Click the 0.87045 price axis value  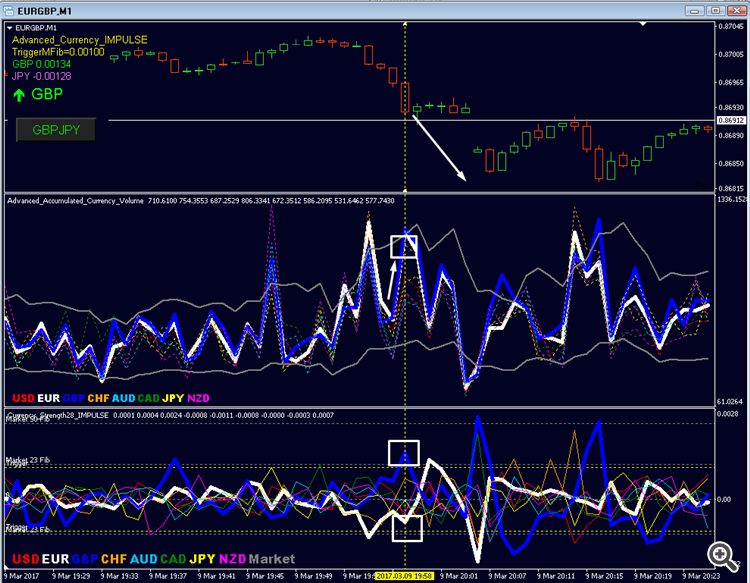tap(731, 26)
